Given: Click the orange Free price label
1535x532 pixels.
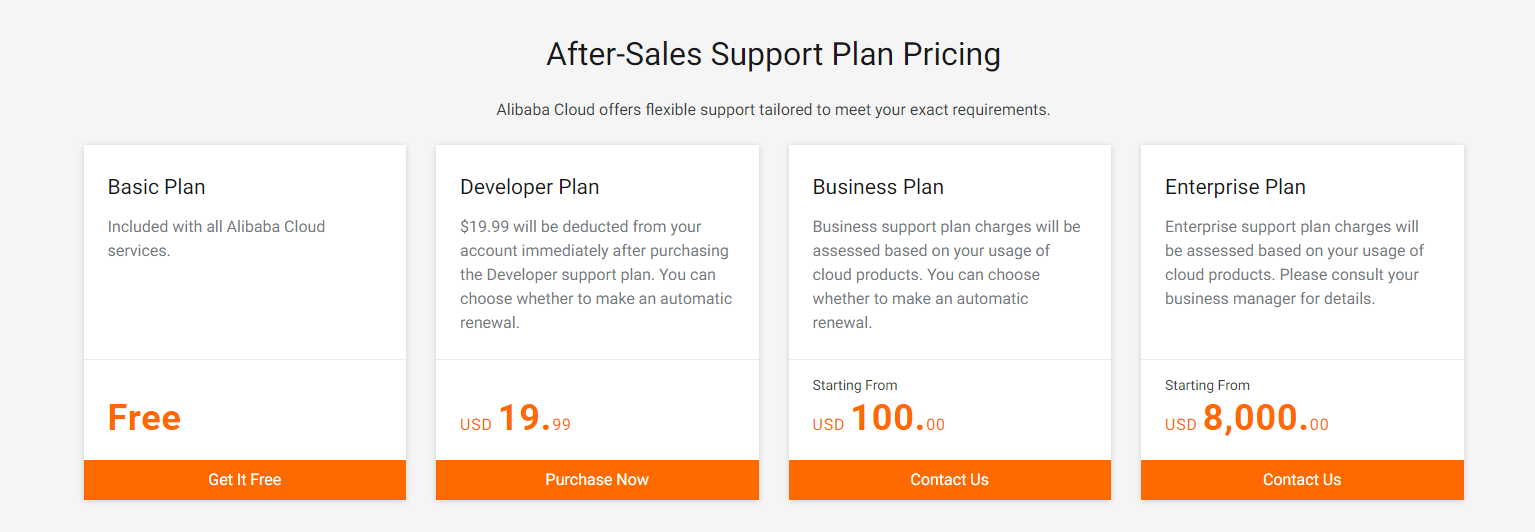Looking at the screenshot, I should [144, 418].
